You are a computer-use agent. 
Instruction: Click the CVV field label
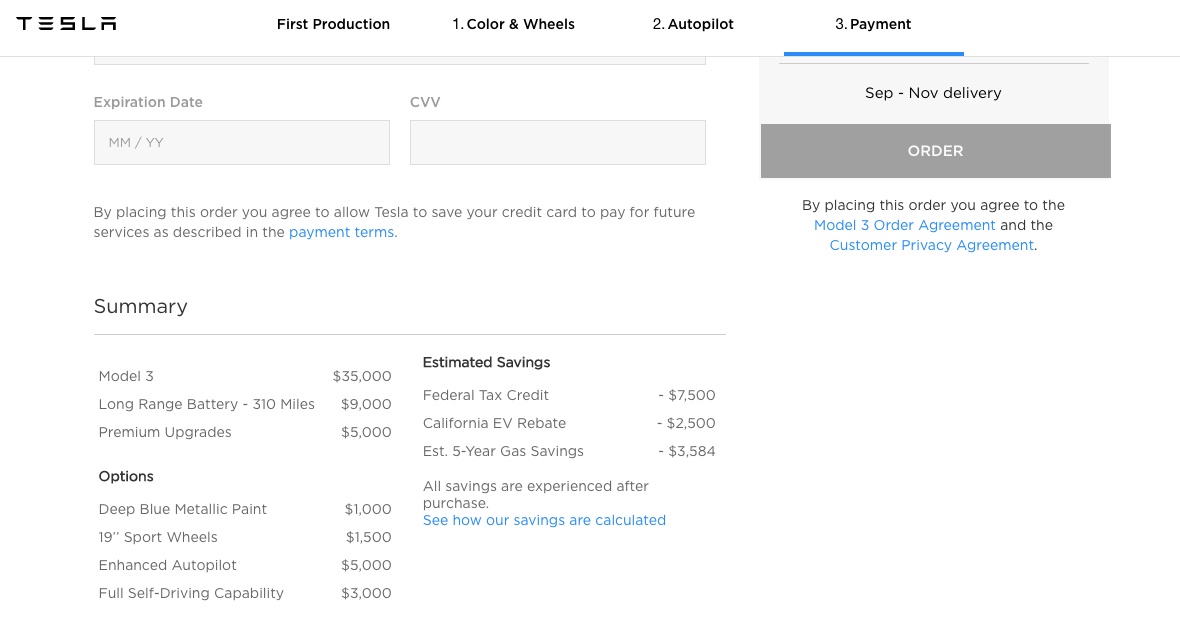click(425, 102)
